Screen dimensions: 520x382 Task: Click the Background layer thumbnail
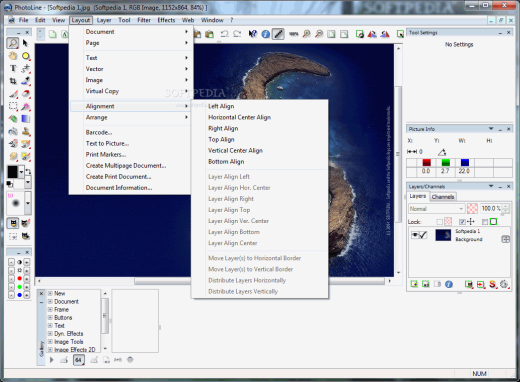pos(443,235)
